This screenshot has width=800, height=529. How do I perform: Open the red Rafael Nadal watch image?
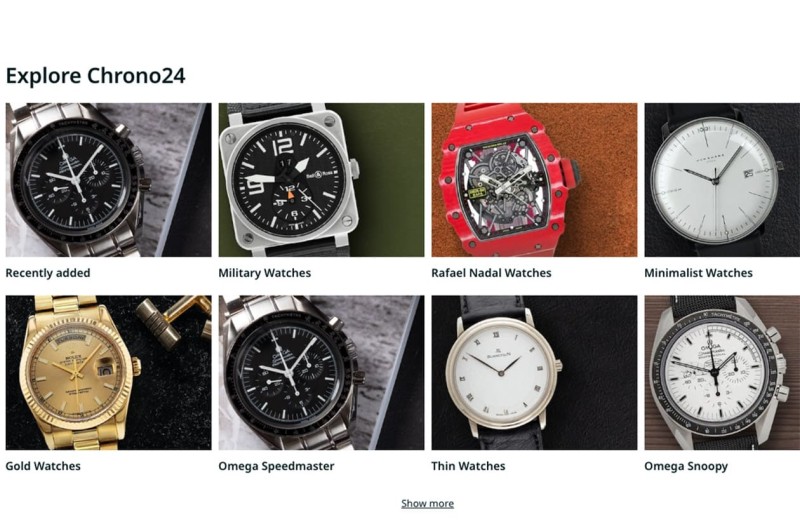point(534,180)
